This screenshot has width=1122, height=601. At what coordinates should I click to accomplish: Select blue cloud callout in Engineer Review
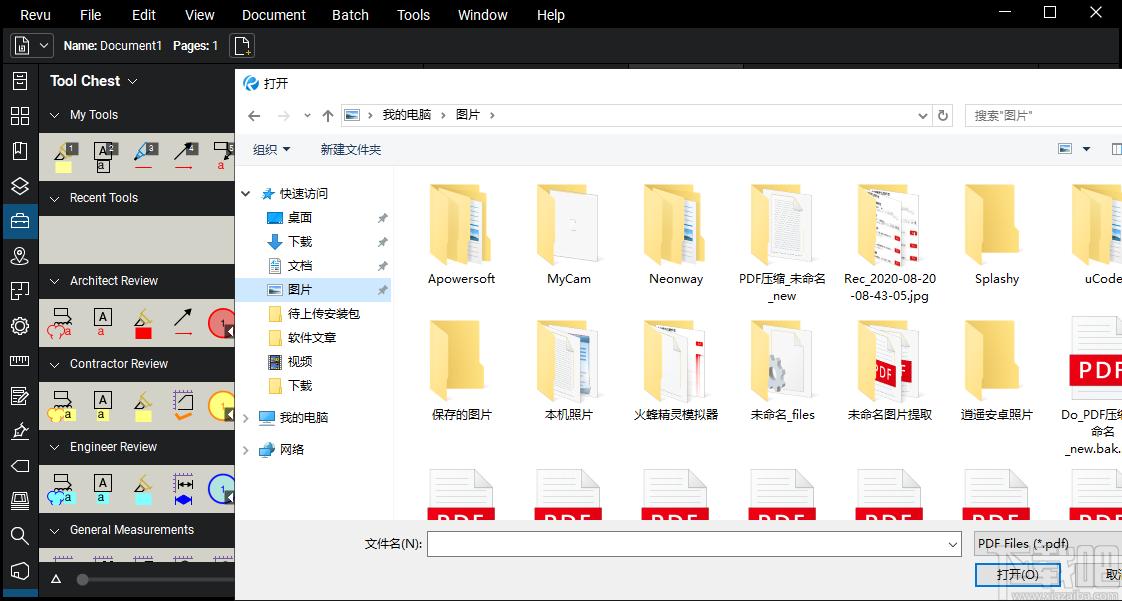coord(60,489)
